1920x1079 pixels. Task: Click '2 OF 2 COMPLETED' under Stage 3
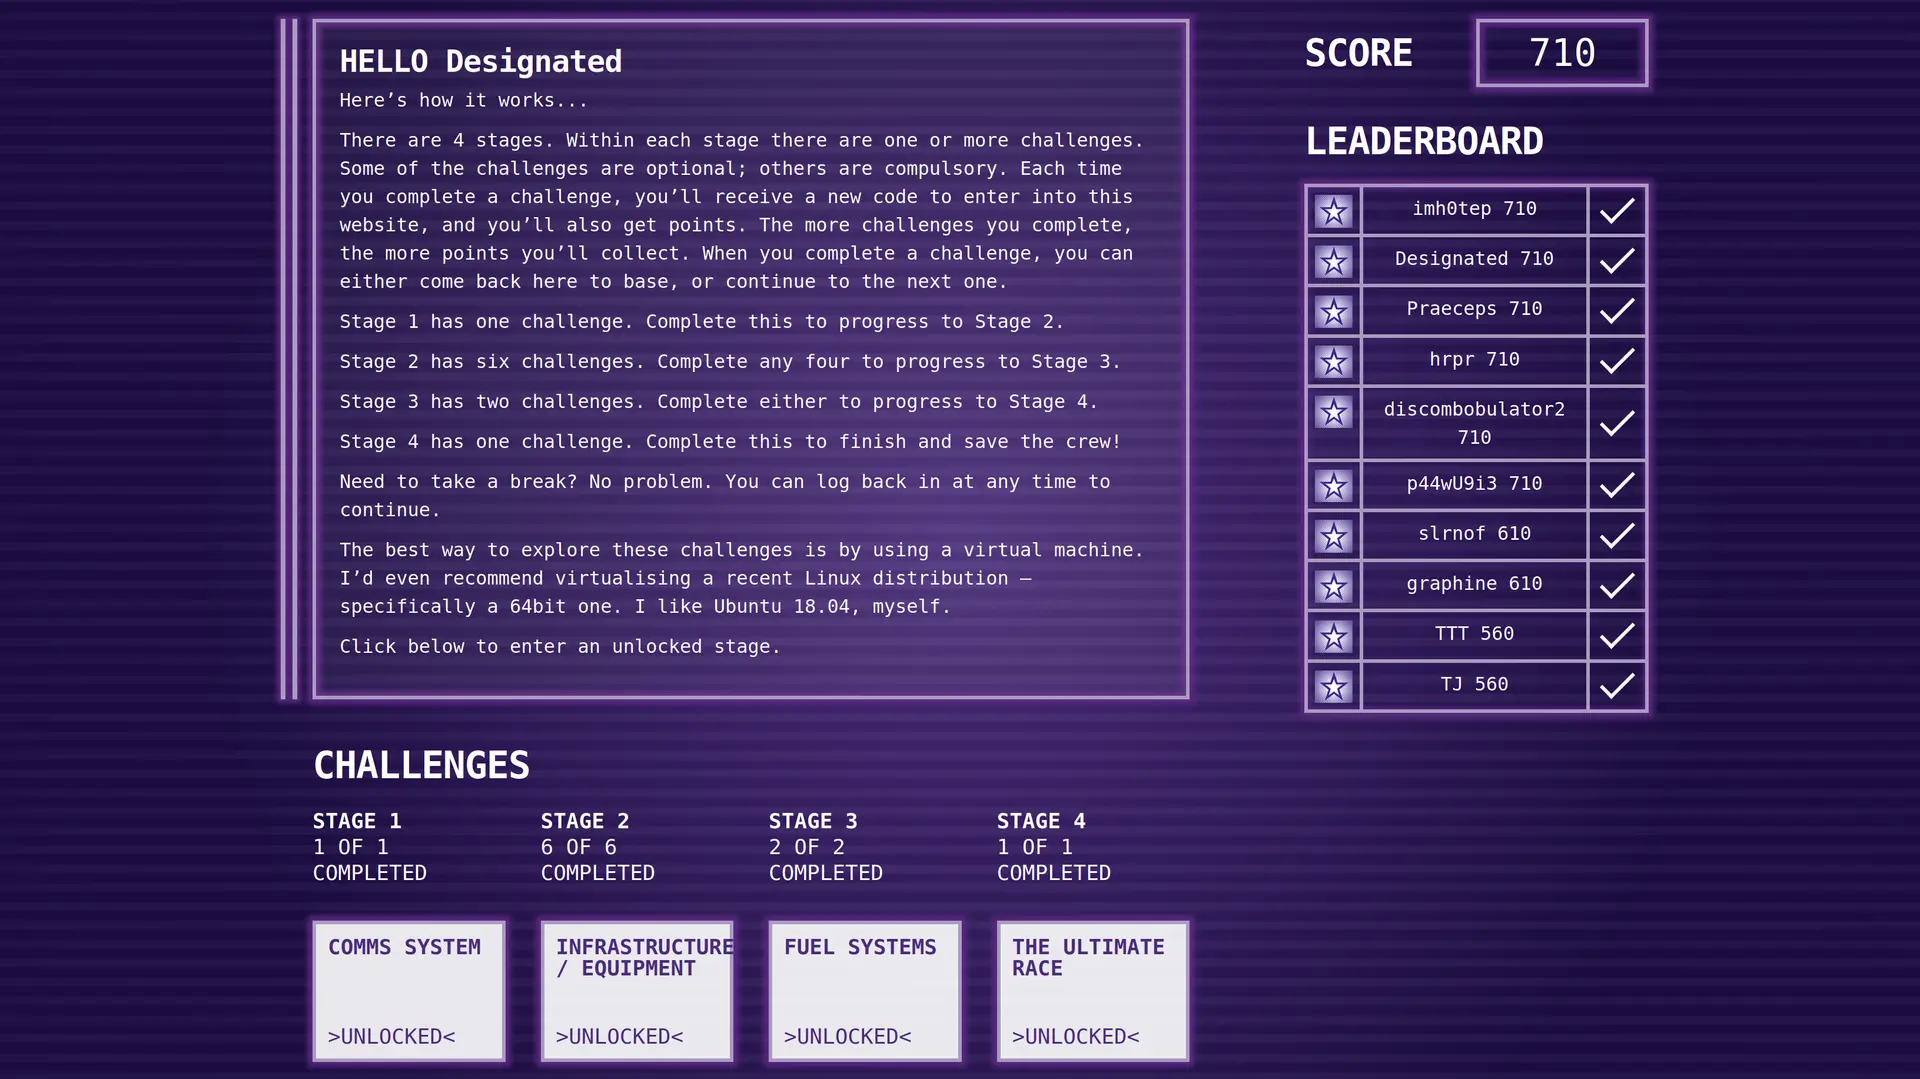(826, 860)
